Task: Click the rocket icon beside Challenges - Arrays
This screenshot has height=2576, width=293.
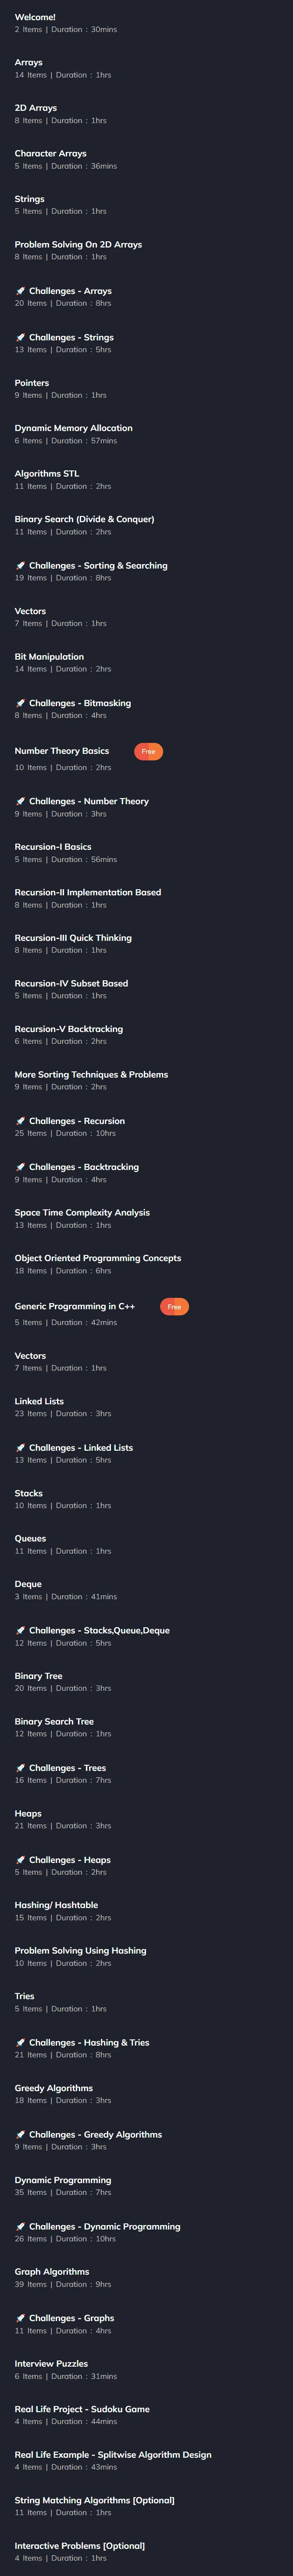Action: click(x=20, y=291)
